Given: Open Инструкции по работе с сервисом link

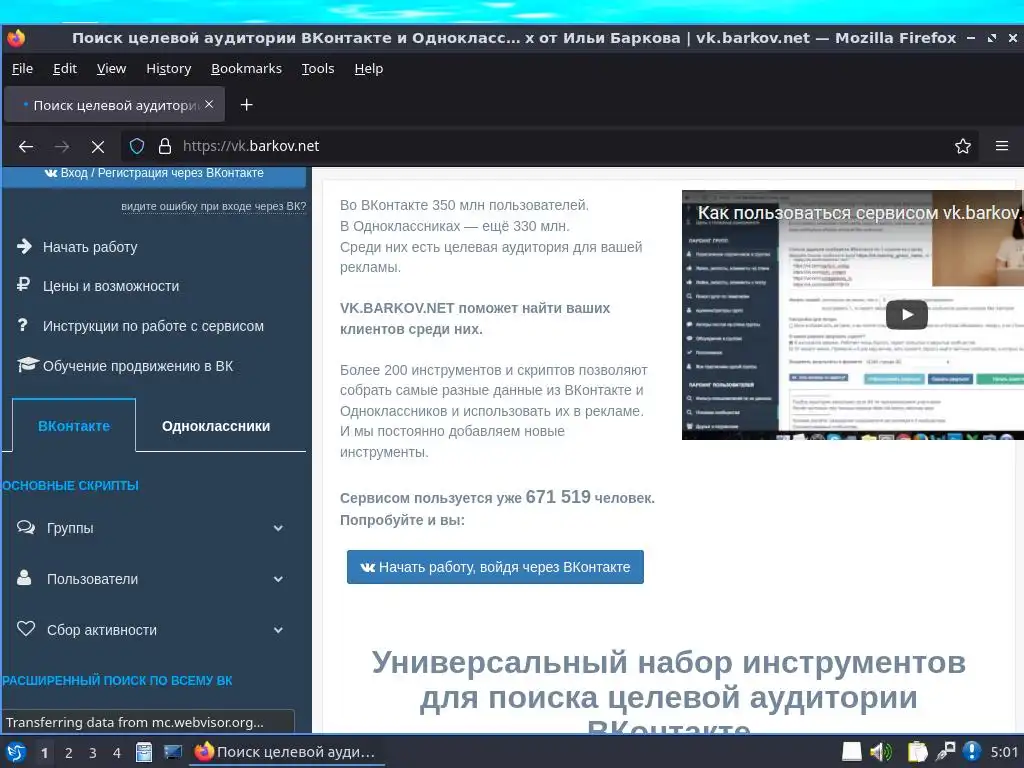Looking at the screenshot, I should (153, 326).
